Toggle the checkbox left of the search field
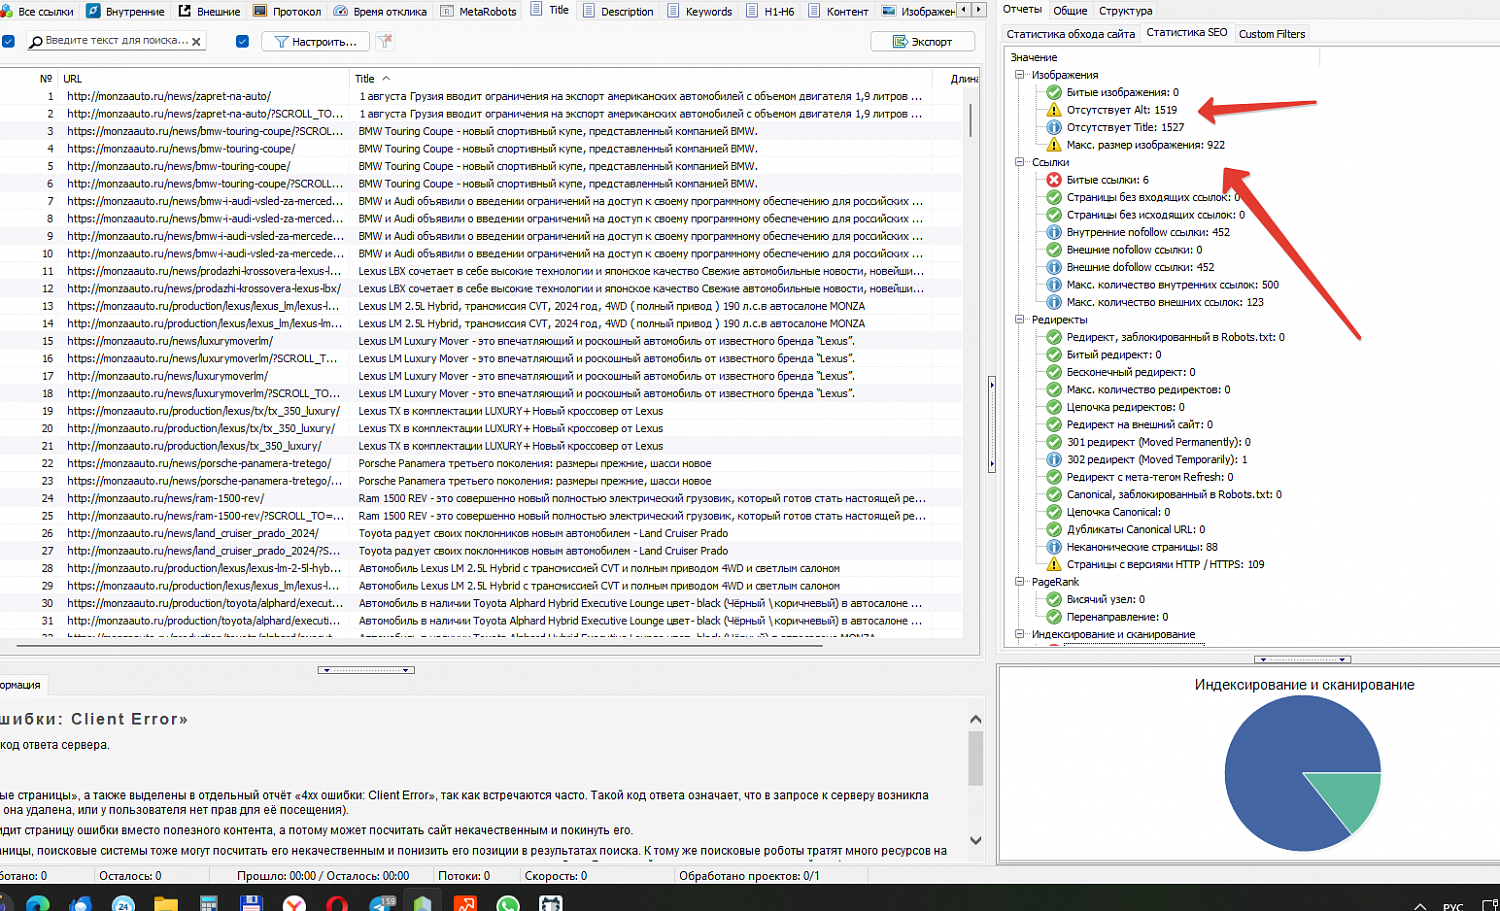1500x911 pixels. [x=8, y=41]
